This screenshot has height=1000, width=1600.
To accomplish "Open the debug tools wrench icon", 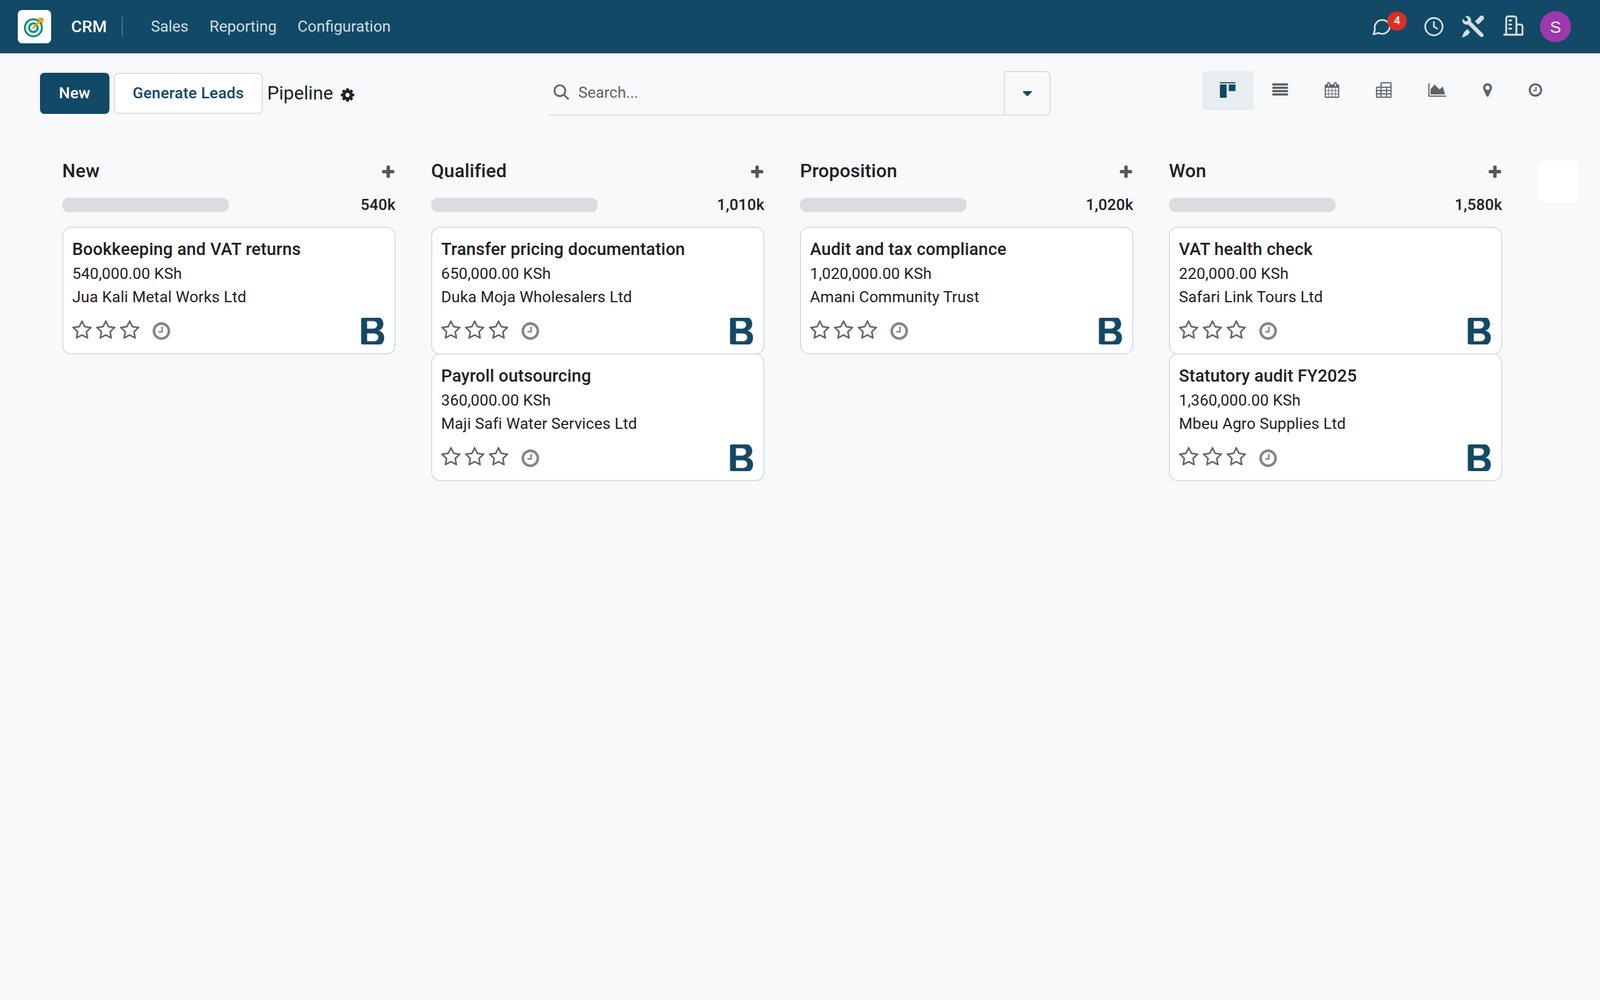I will pos(1472,27).
